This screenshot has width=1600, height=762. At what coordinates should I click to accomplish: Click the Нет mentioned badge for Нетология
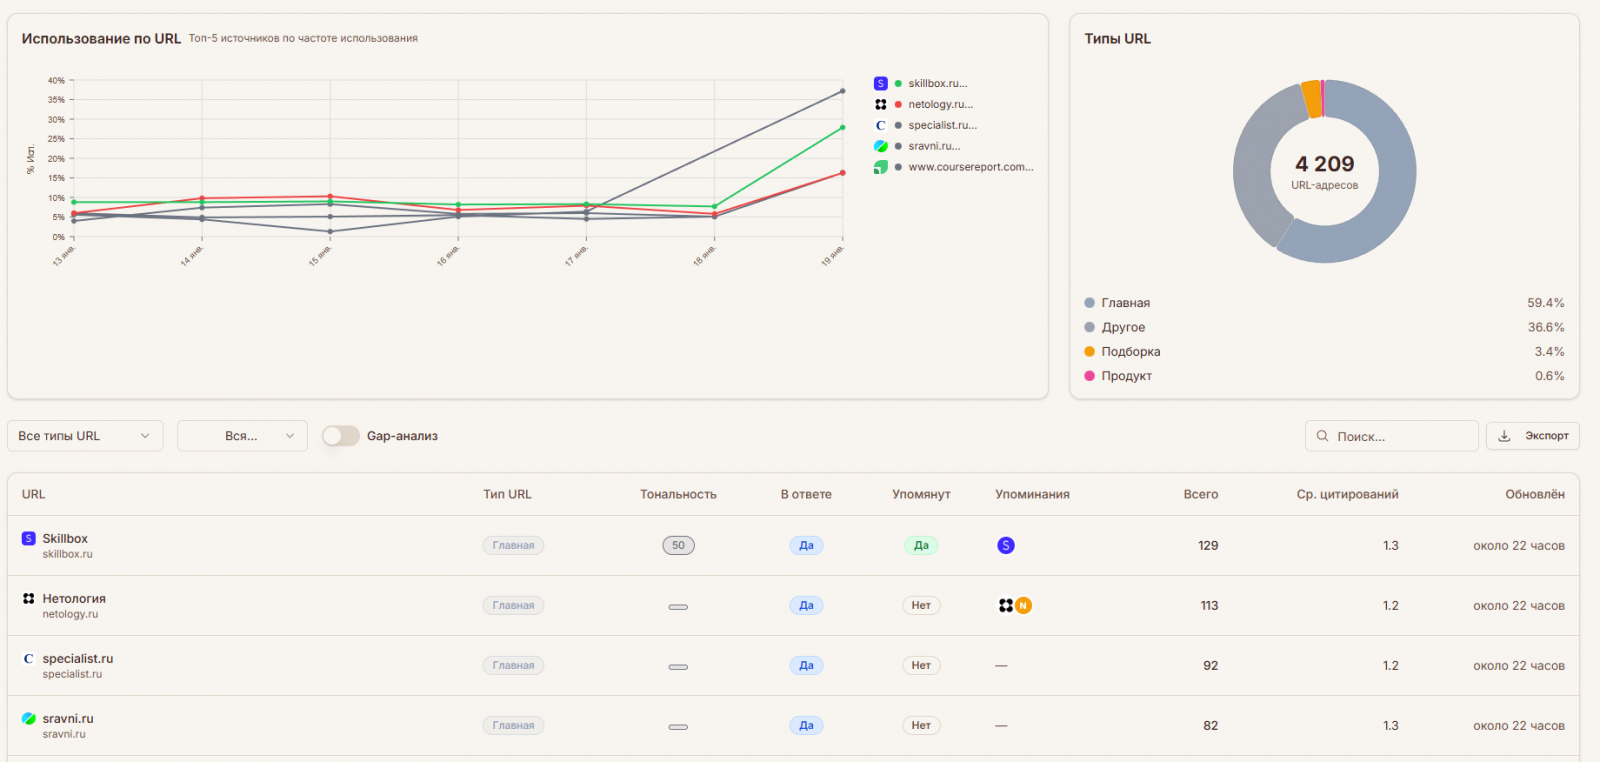coord(921,606)
